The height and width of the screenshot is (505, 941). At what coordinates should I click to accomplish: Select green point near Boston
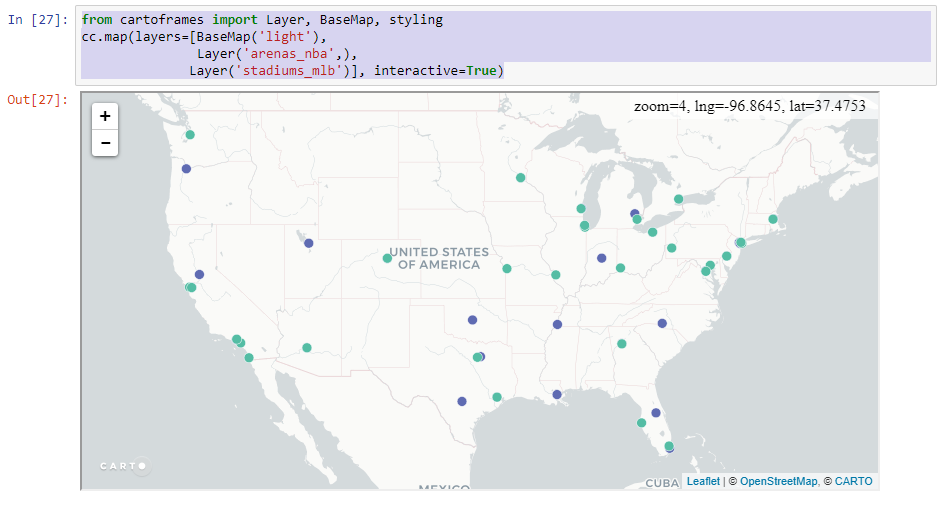[773, 219]
